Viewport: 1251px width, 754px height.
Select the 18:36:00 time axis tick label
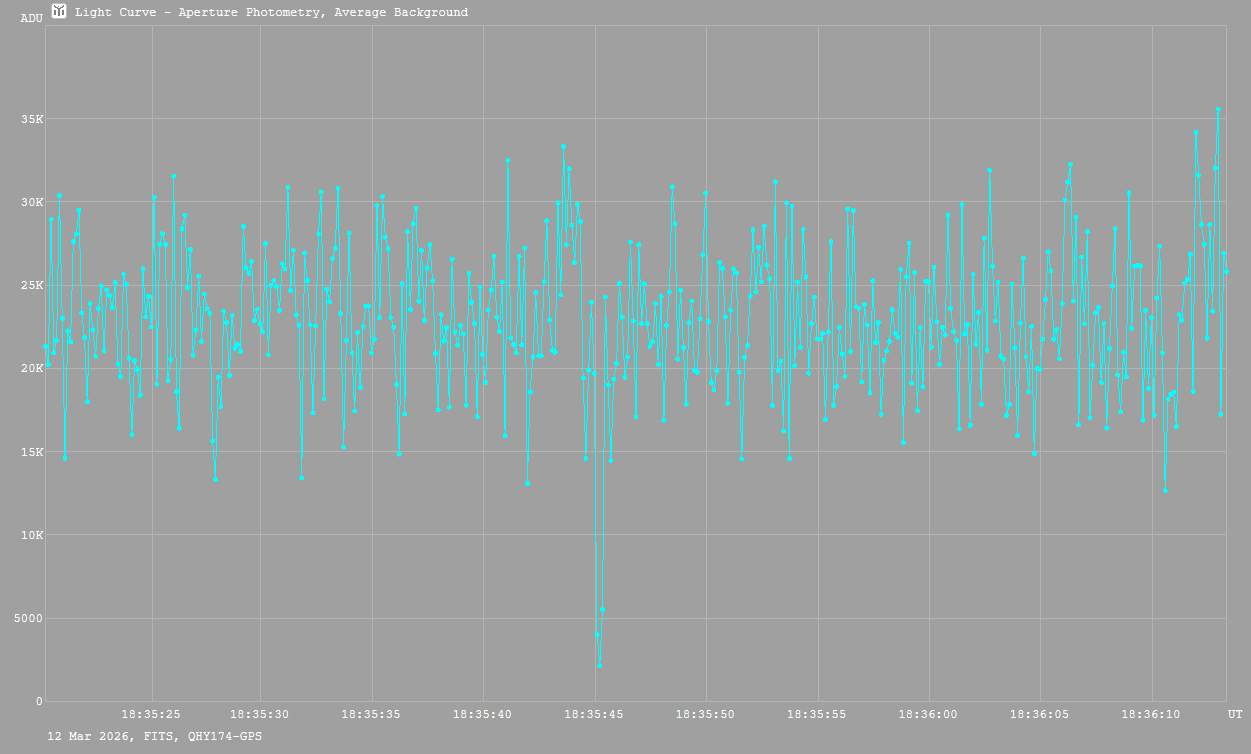[929, 714]
